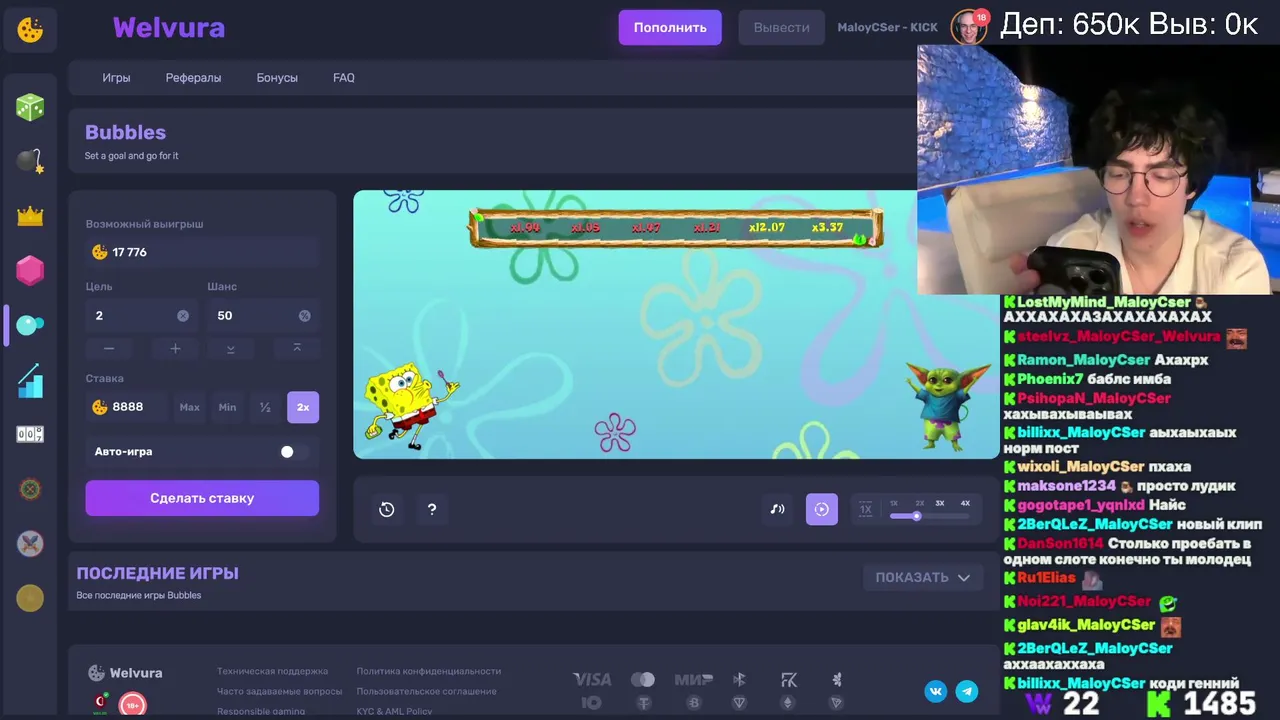
Task: Open the crossed swords game
Action: click(30, 543)
